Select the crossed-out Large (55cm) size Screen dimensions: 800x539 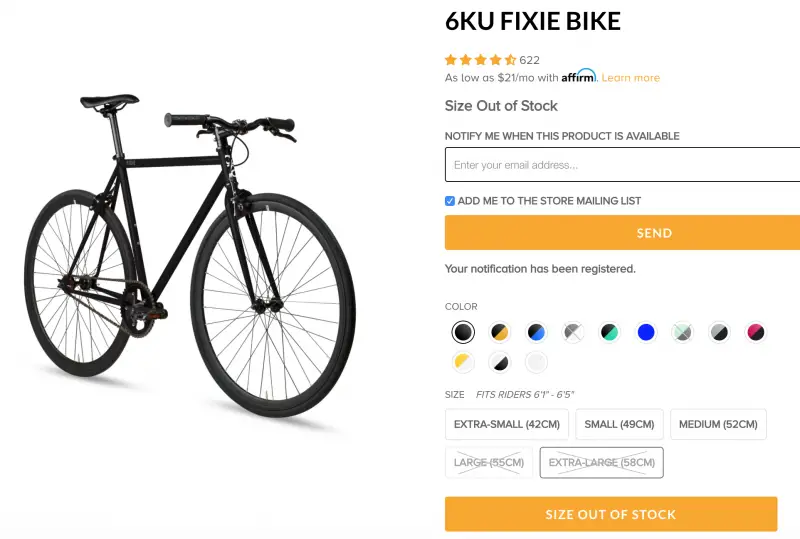[x=489, y=462]
